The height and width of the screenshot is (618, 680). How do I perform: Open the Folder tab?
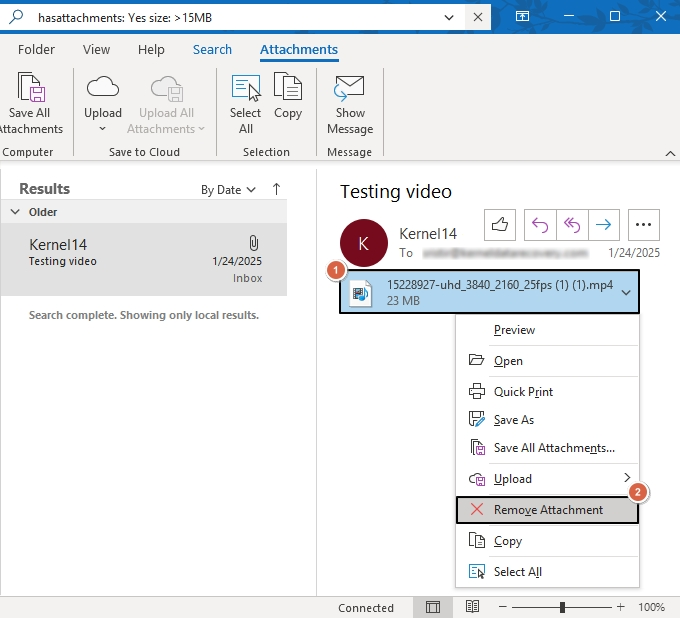(36, 49)
